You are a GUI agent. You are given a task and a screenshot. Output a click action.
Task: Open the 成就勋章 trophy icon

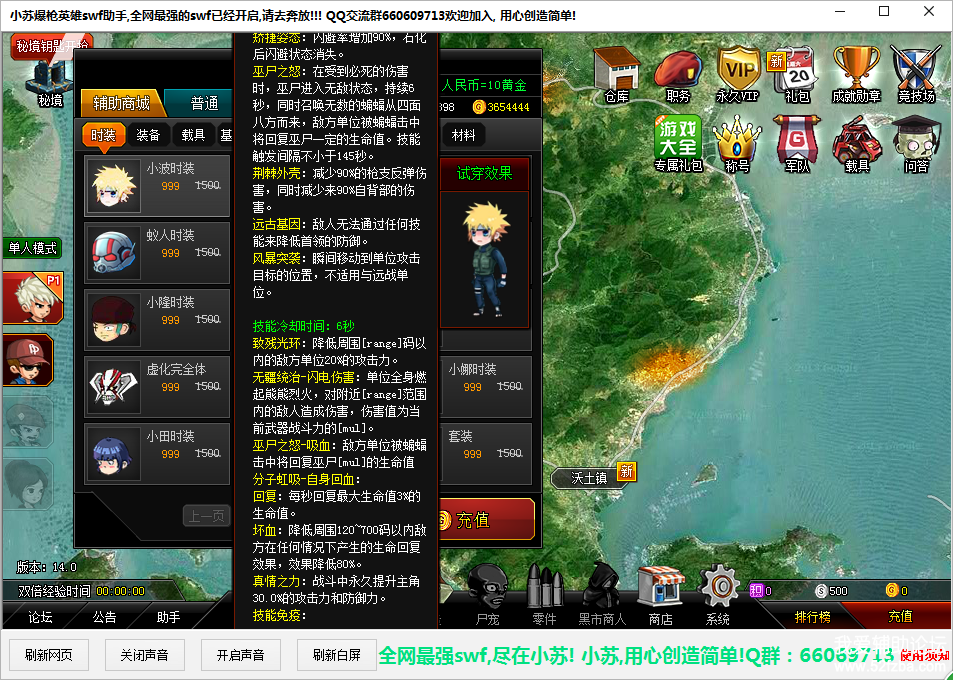856,74
